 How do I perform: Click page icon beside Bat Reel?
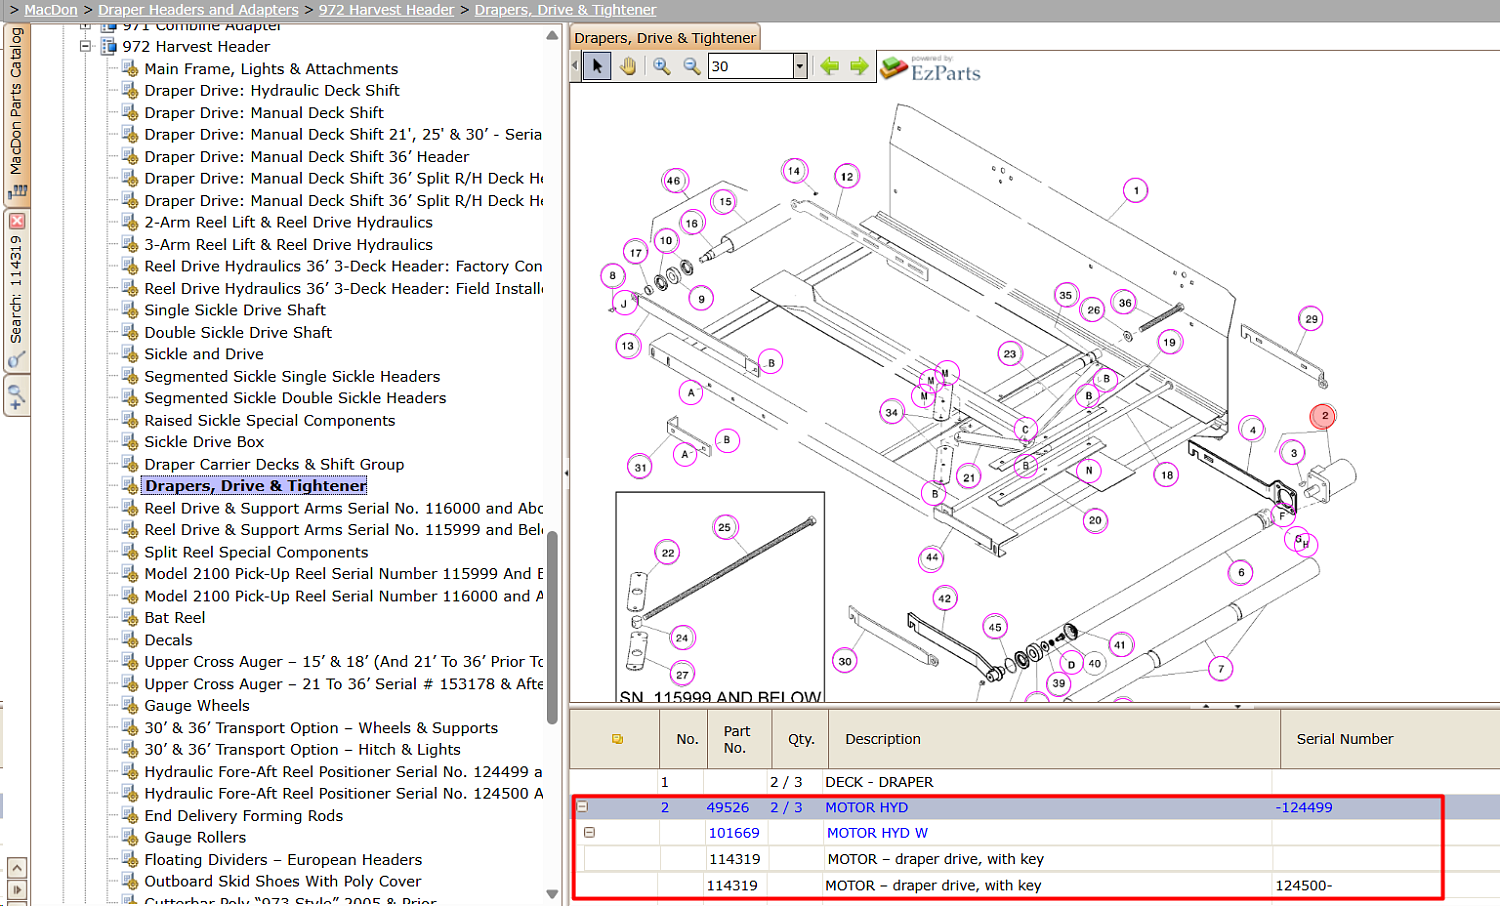tap(130, 618)
